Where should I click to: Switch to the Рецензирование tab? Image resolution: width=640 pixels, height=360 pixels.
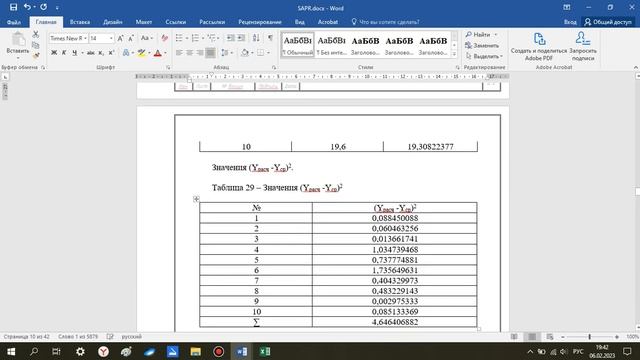[260, 22]
